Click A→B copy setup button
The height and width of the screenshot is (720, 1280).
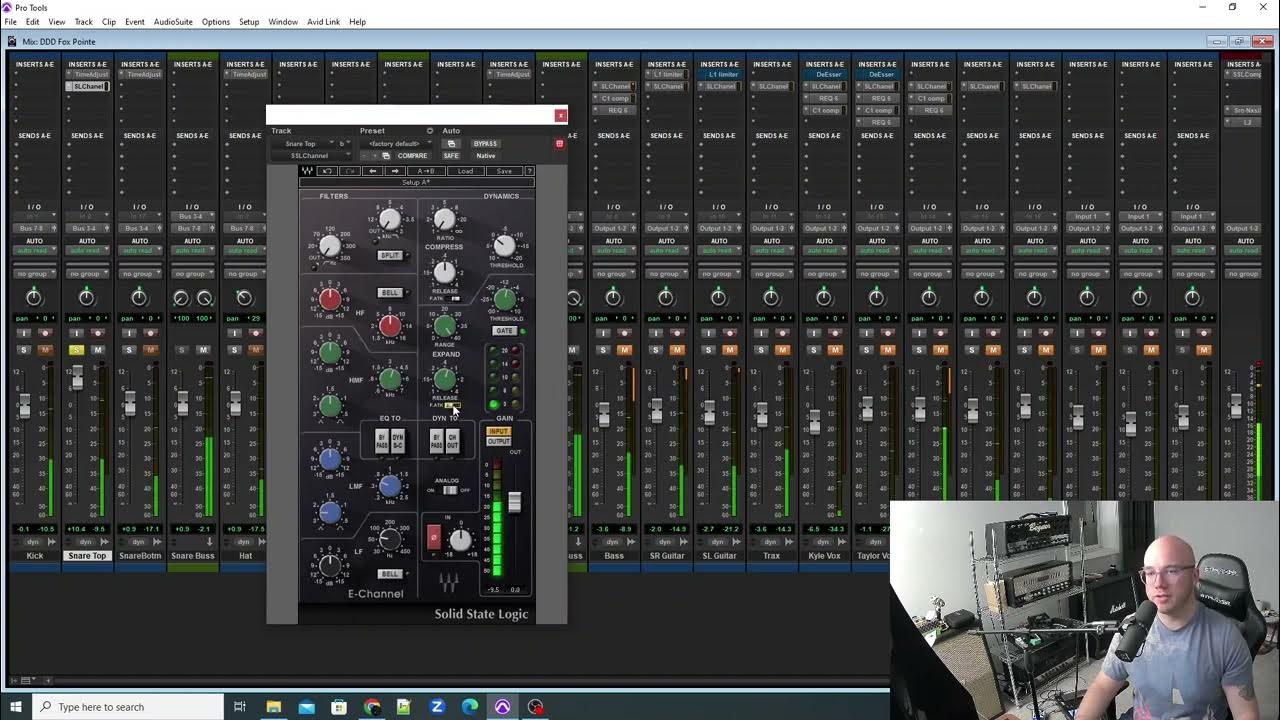pyautogui.click(x=426, y=171)
